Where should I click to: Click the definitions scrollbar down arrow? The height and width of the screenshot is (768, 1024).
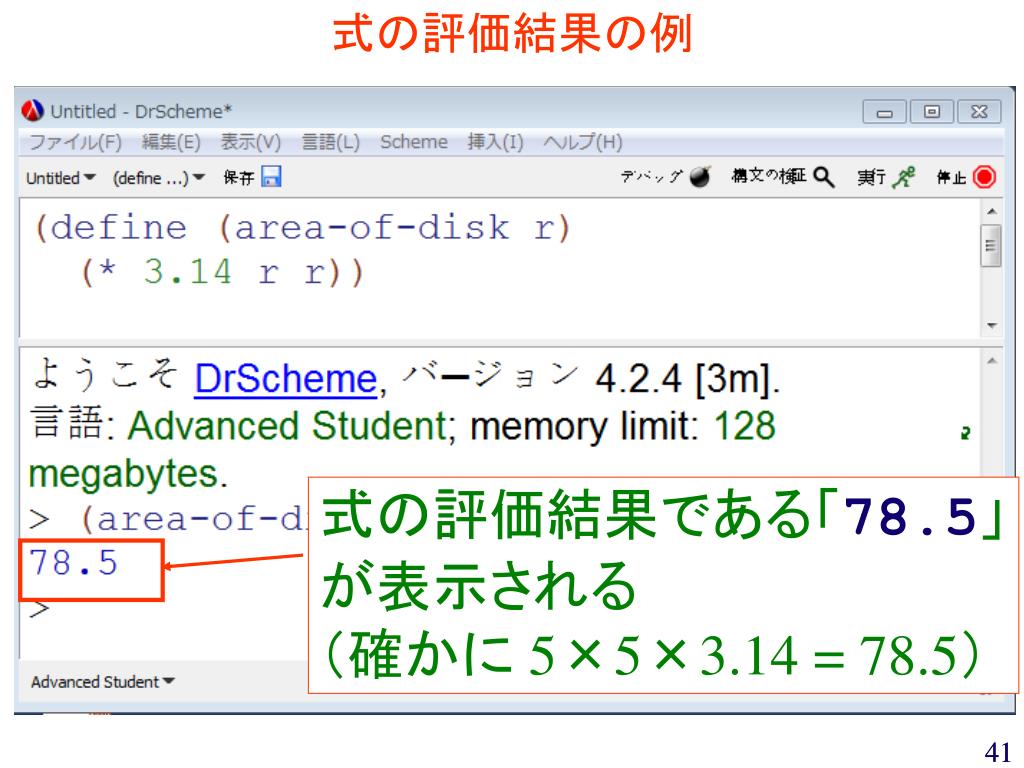(x=991, y=325)
